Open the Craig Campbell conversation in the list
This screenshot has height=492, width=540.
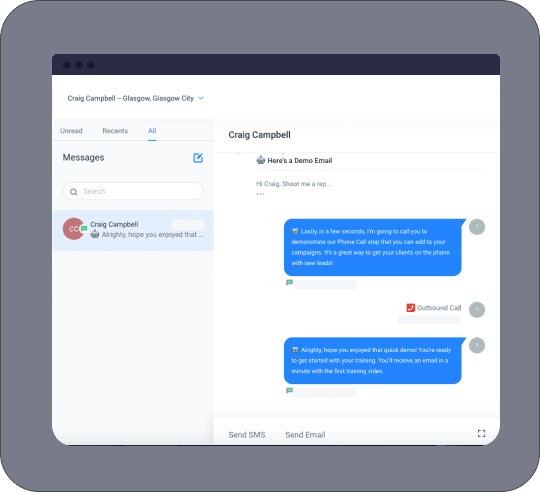click(x=133, y=230)
